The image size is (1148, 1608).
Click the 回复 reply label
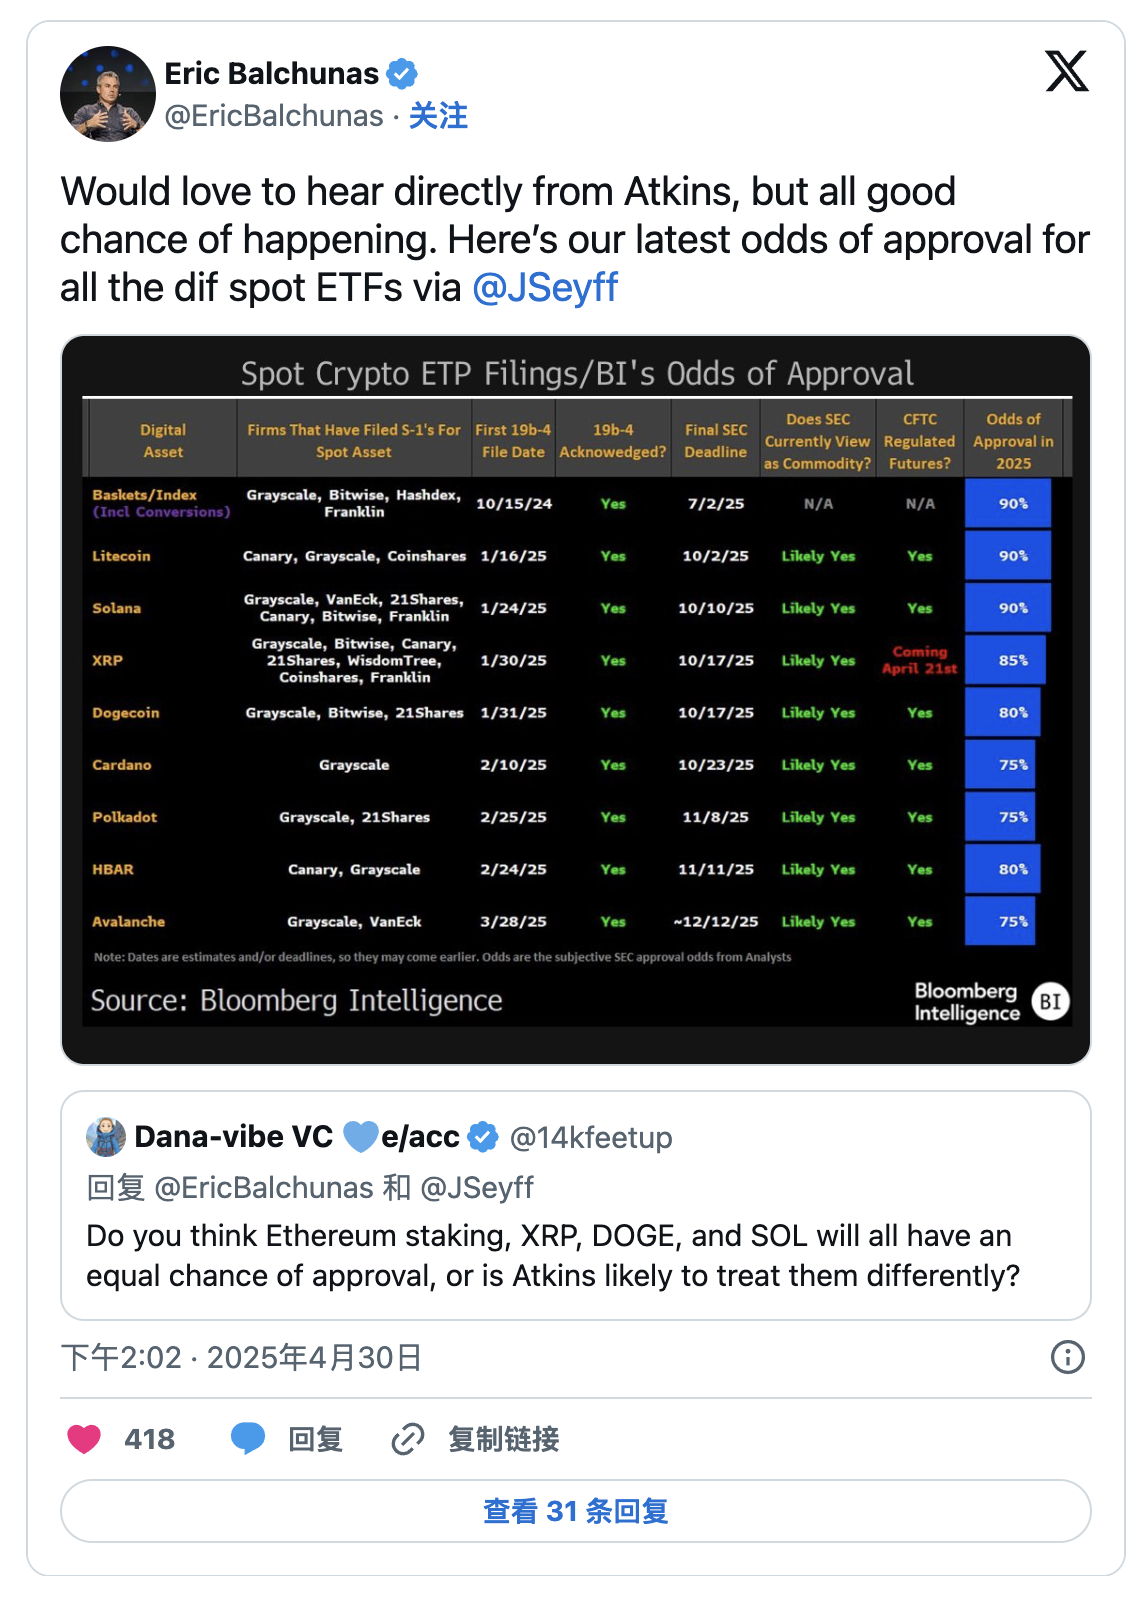[x=315, y=1439]
